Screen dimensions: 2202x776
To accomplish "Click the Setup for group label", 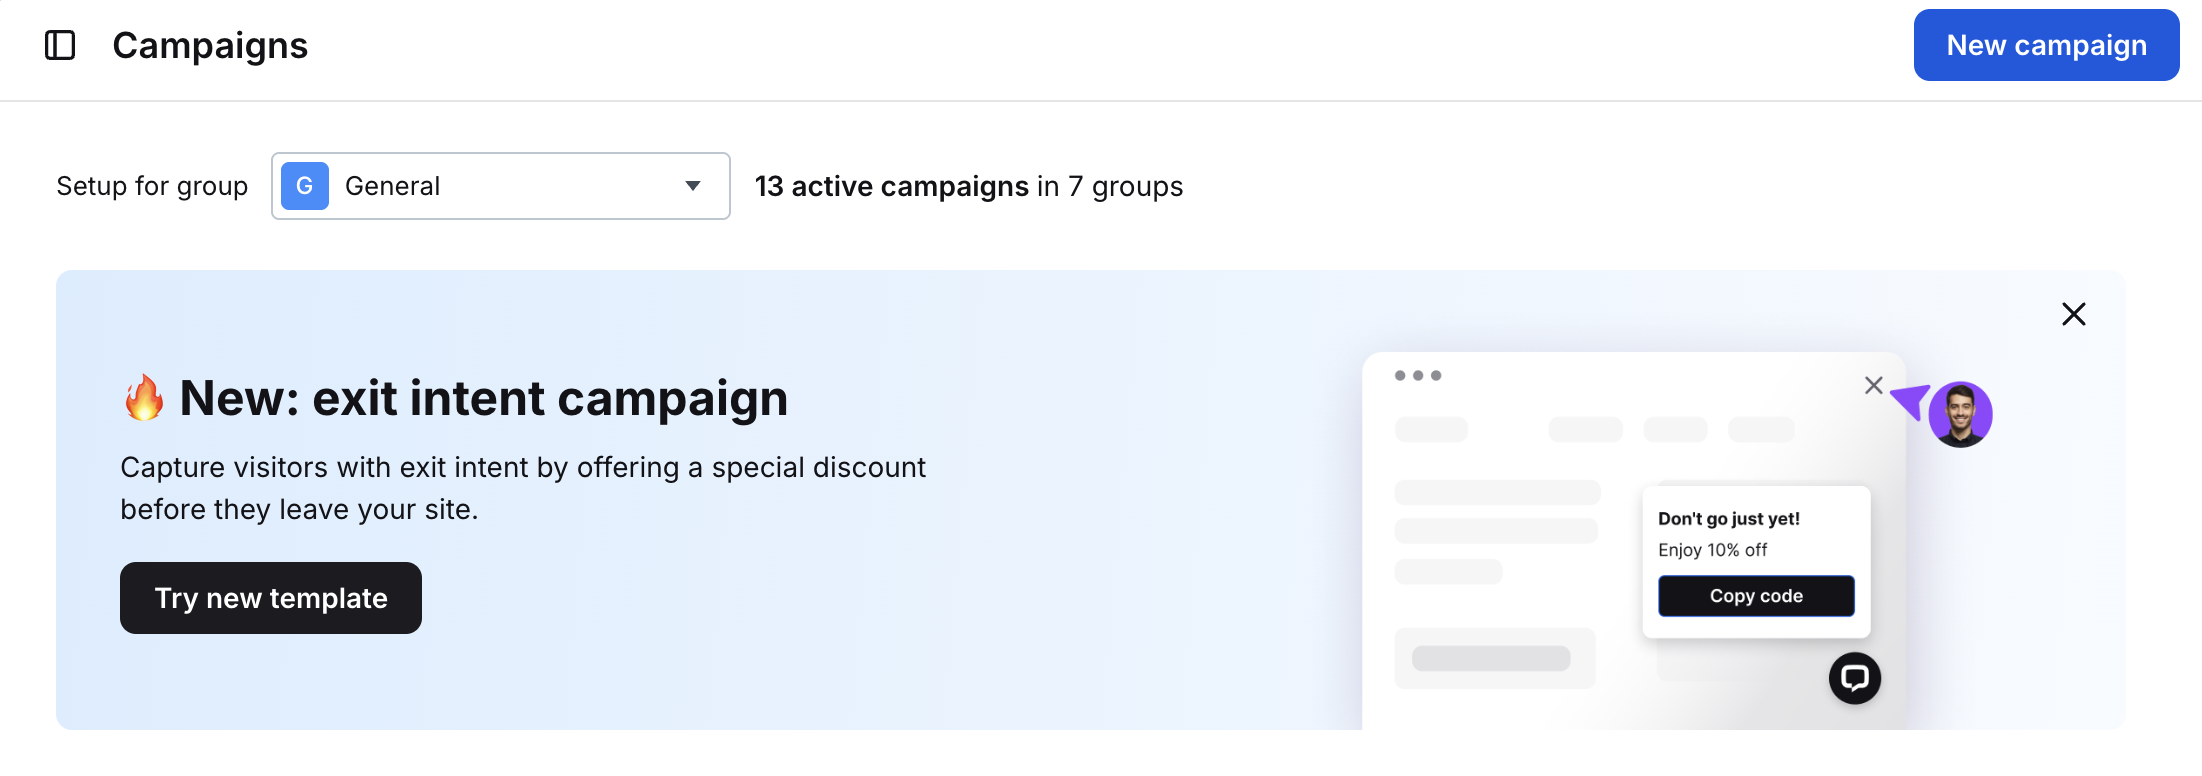I will pyautogui.click(x=152, y=186).
